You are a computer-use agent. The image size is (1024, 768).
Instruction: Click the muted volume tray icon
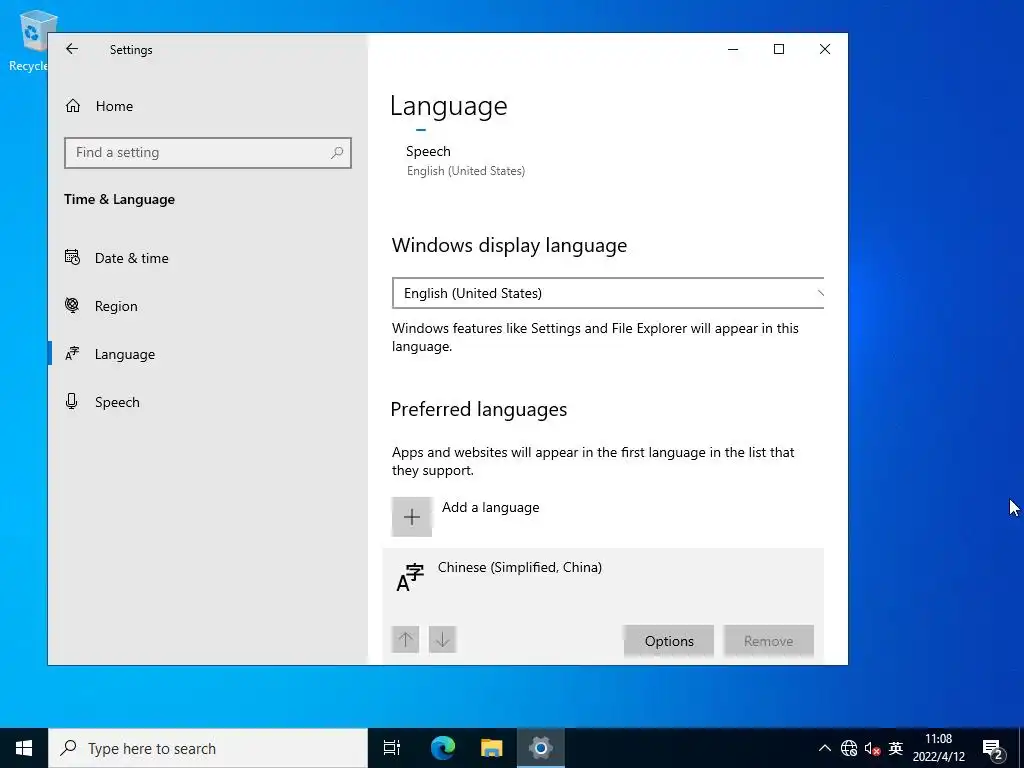(872, 748)
